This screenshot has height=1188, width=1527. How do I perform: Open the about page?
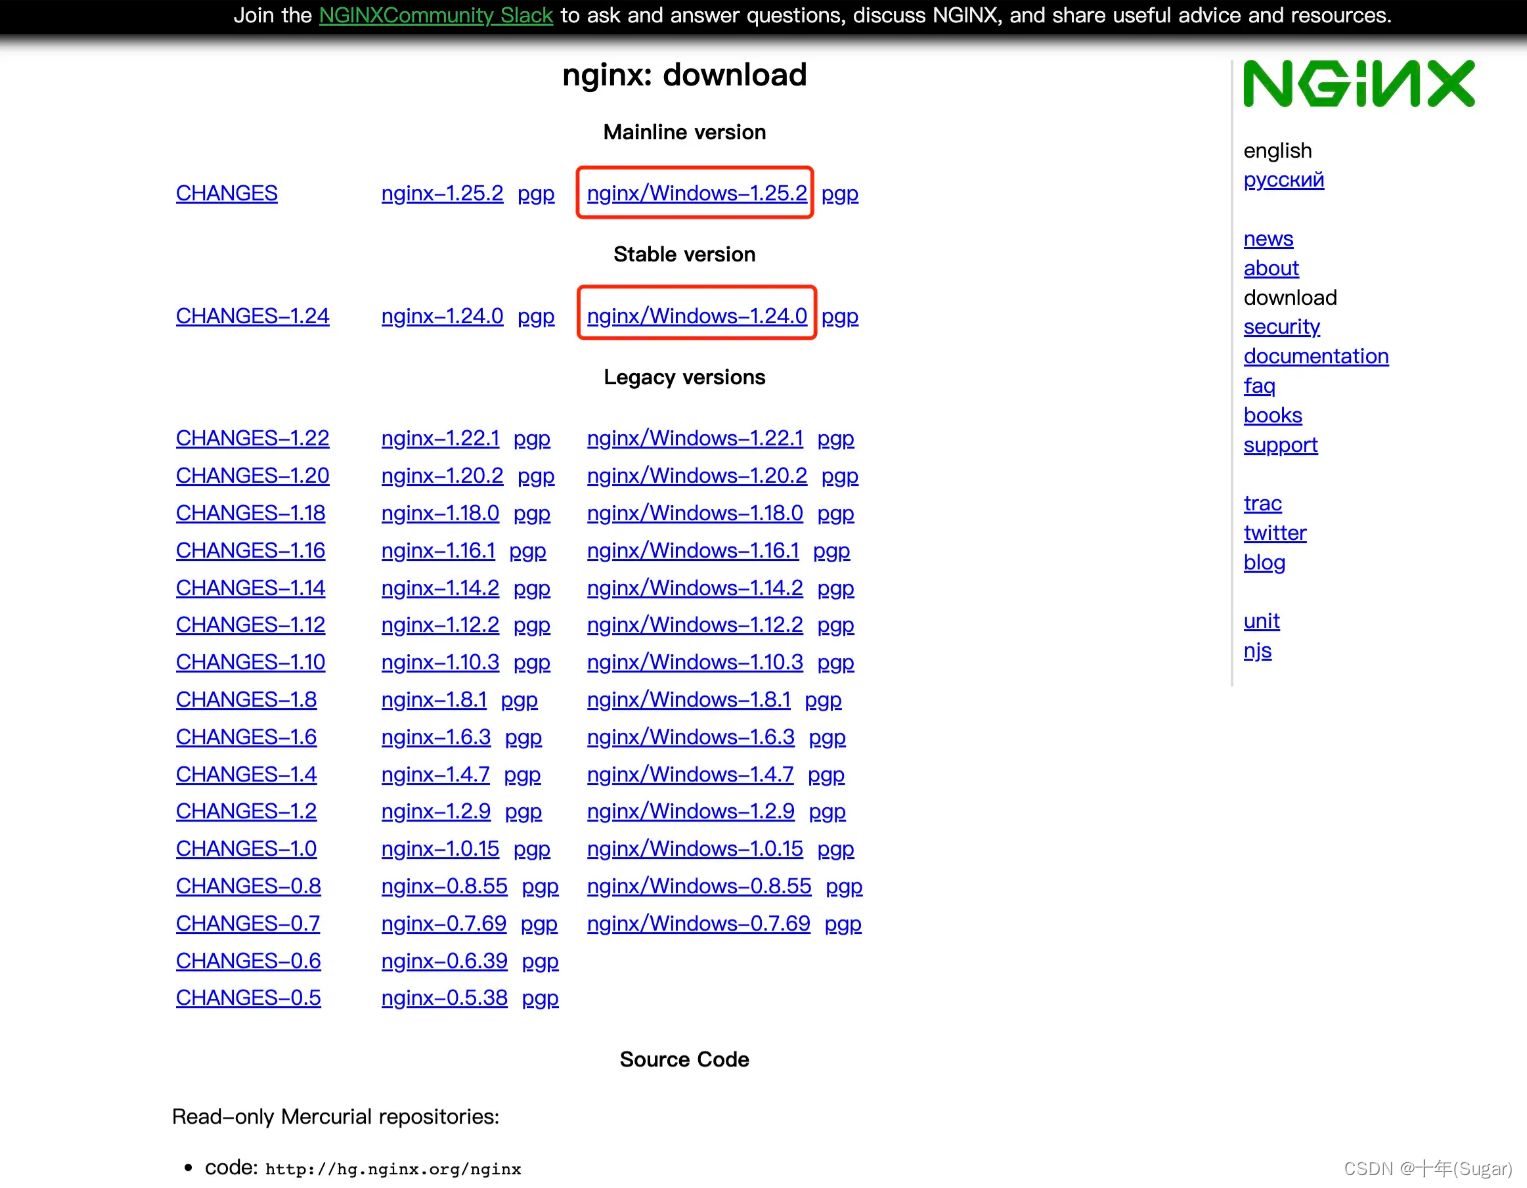point(1271,269)
